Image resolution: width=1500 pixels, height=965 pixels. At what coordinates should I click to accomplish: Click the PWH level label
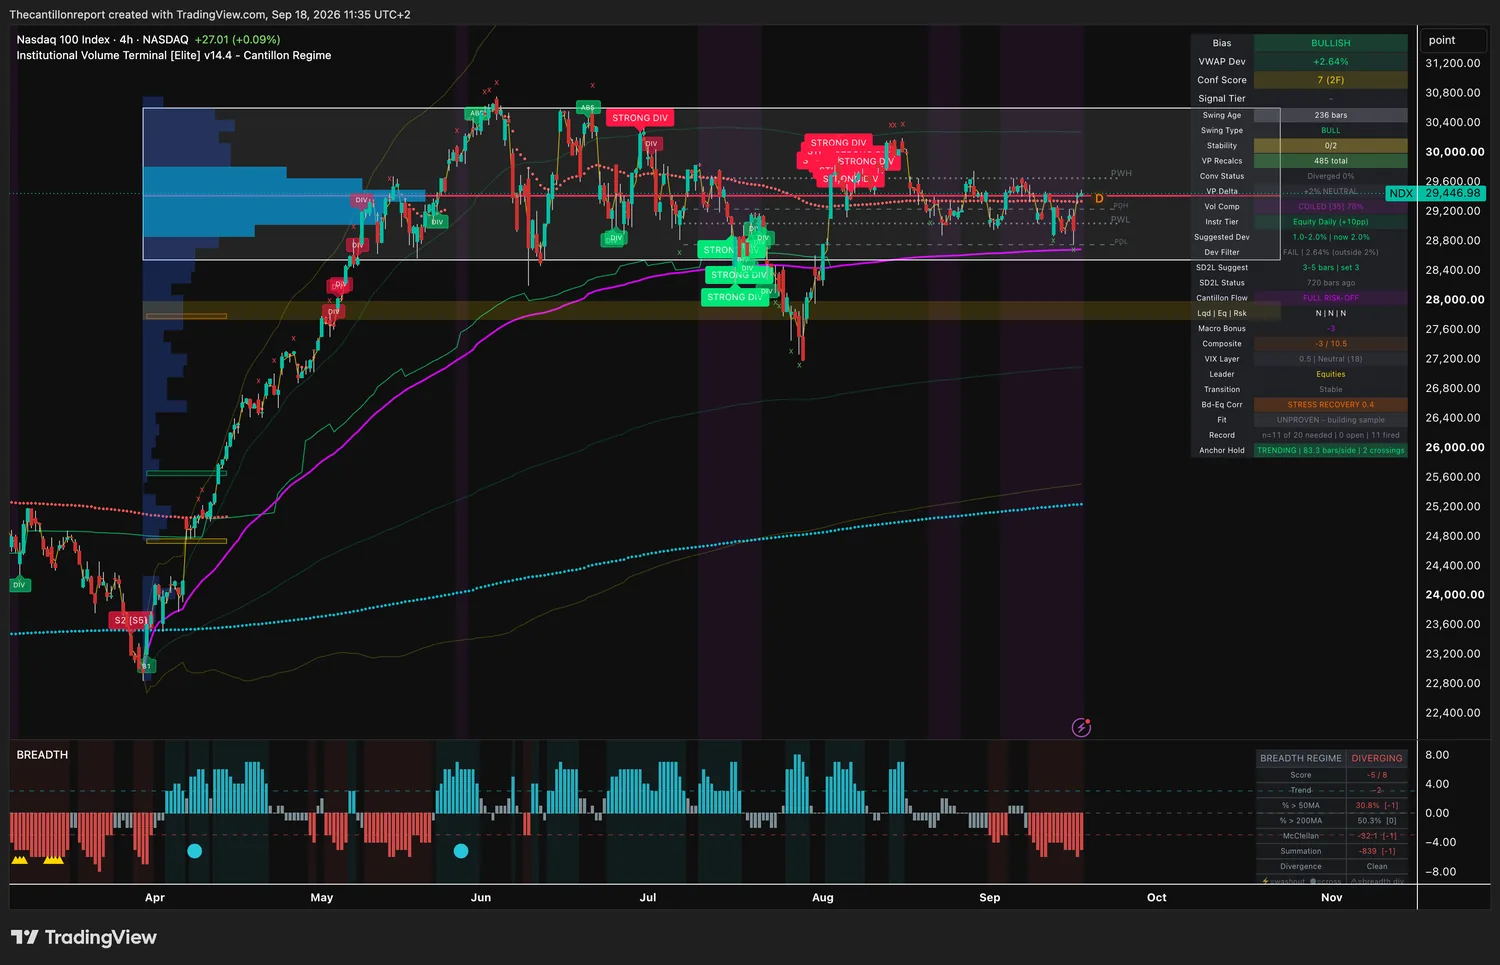point(1121,173)
